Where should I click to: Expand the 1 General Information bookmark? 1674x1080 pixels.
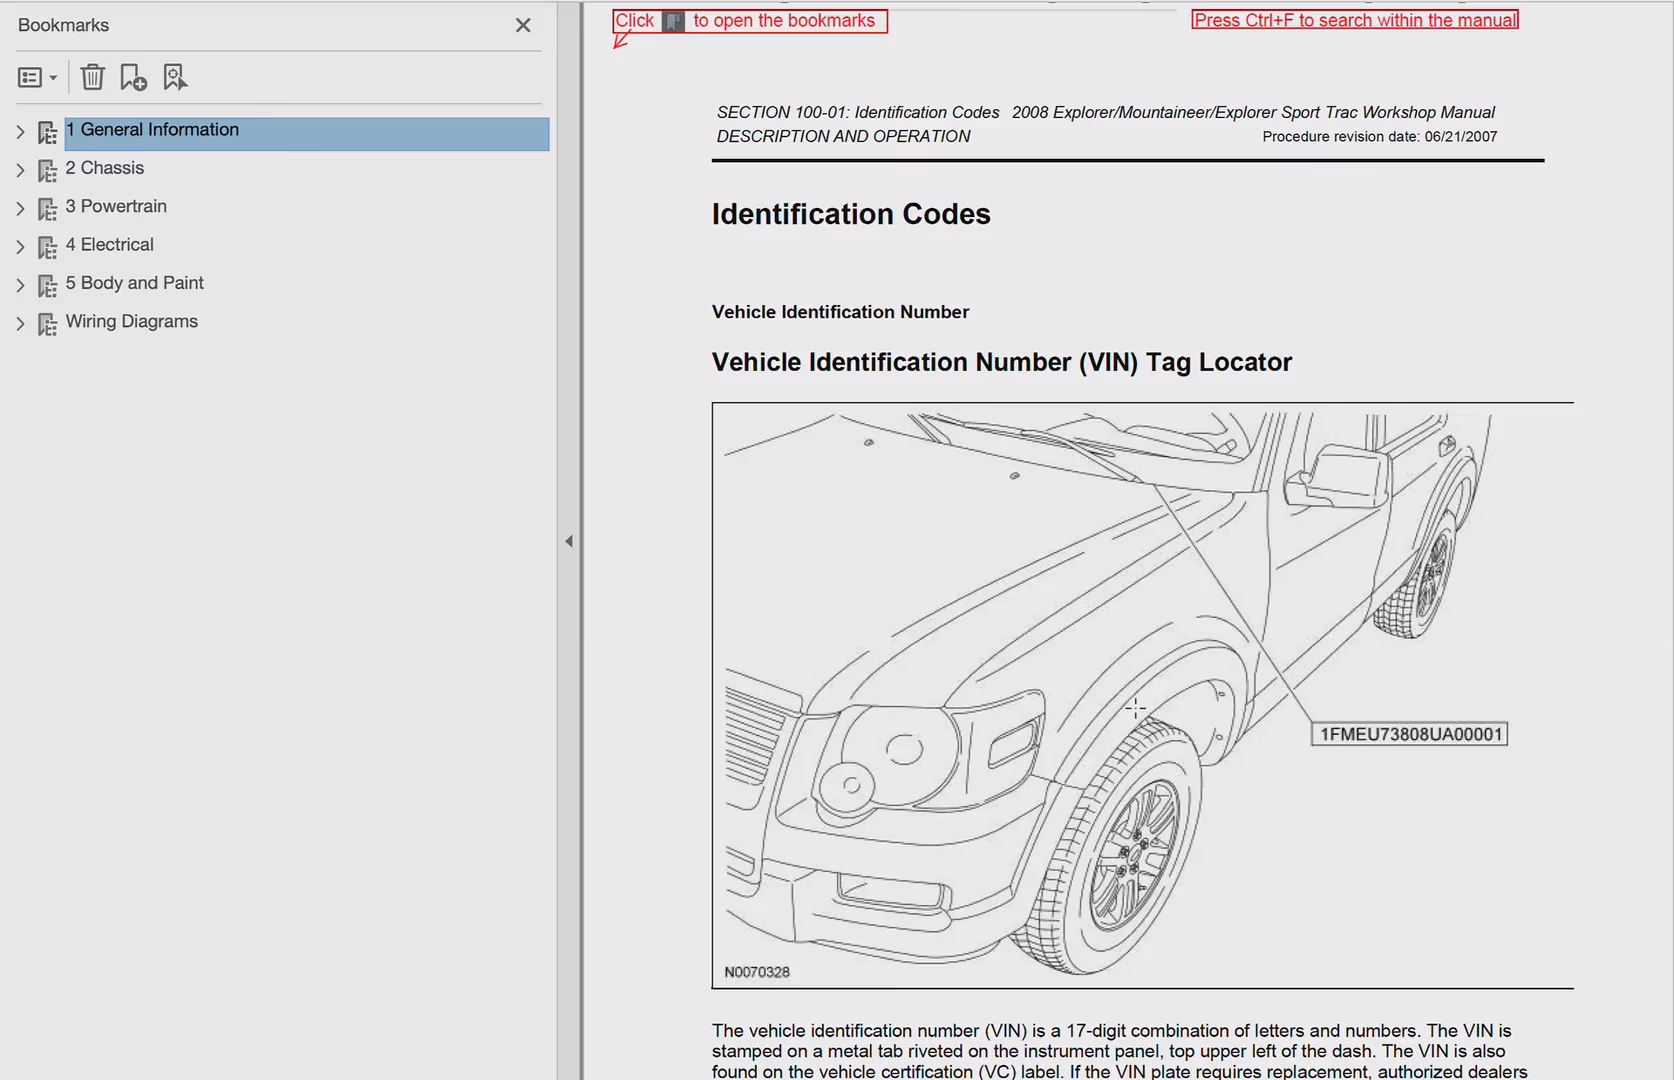pyautogui.click(x=20, y=132)
